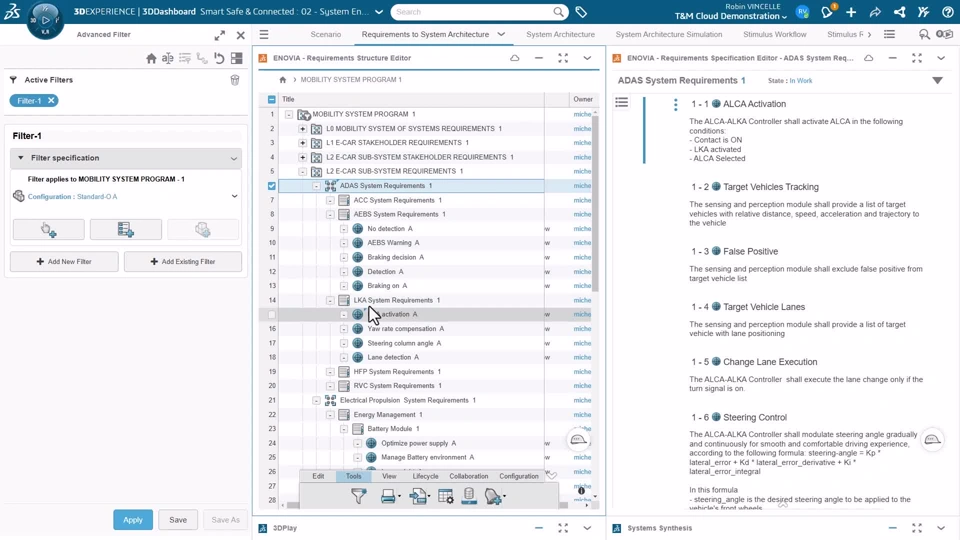Uncheck the ADAS System Requirements row checkbox

tap(272, 186)
